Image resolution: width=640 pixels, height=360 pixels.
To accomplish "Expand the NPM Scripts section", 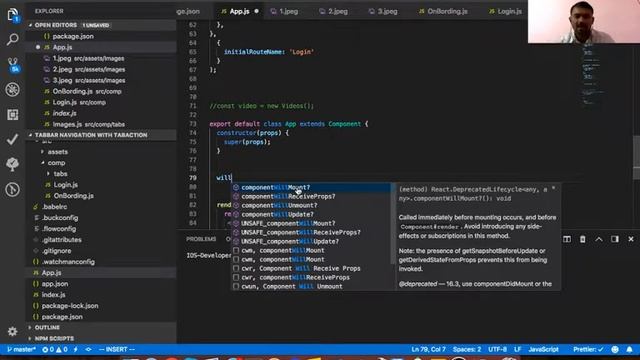I will point(101,339).
